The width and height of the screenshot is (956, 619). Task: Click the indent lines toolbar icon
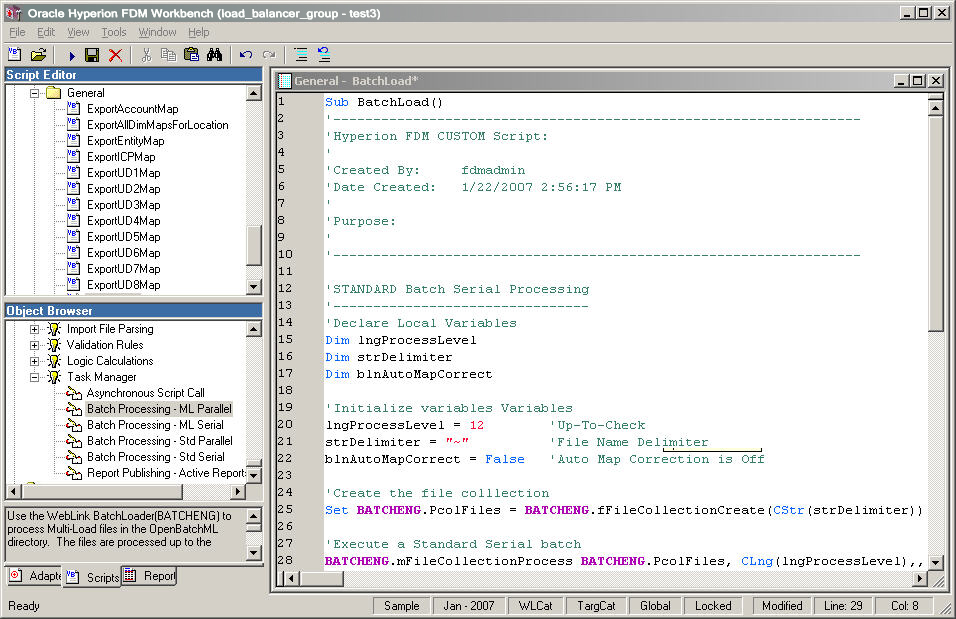(301, 55)
